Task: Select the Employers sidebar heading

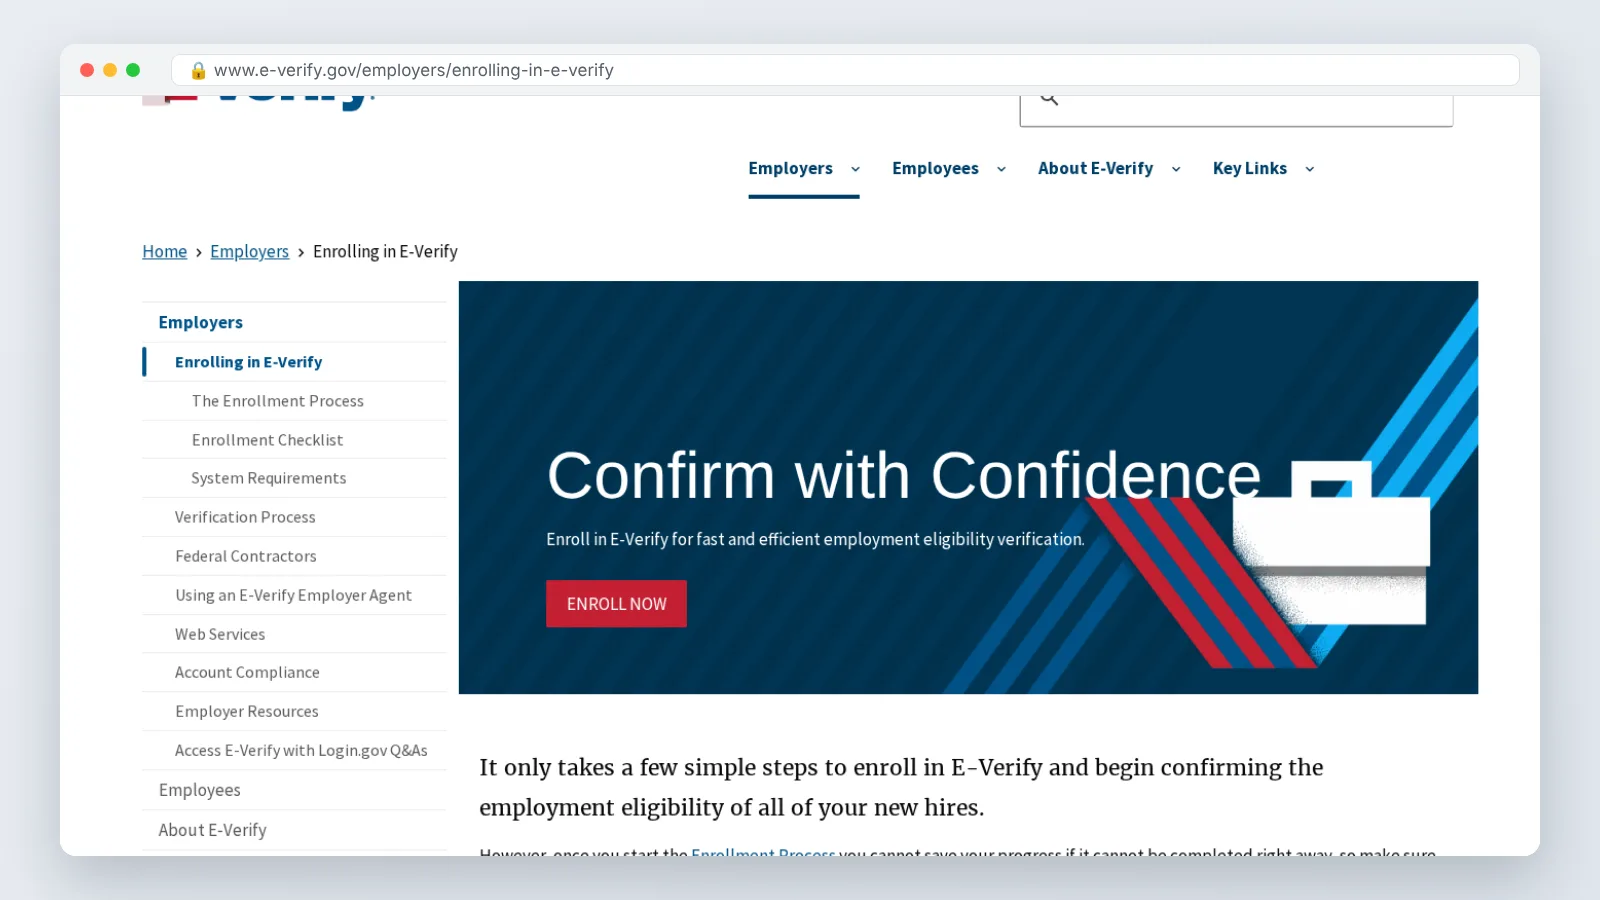Action: (200, 322)
